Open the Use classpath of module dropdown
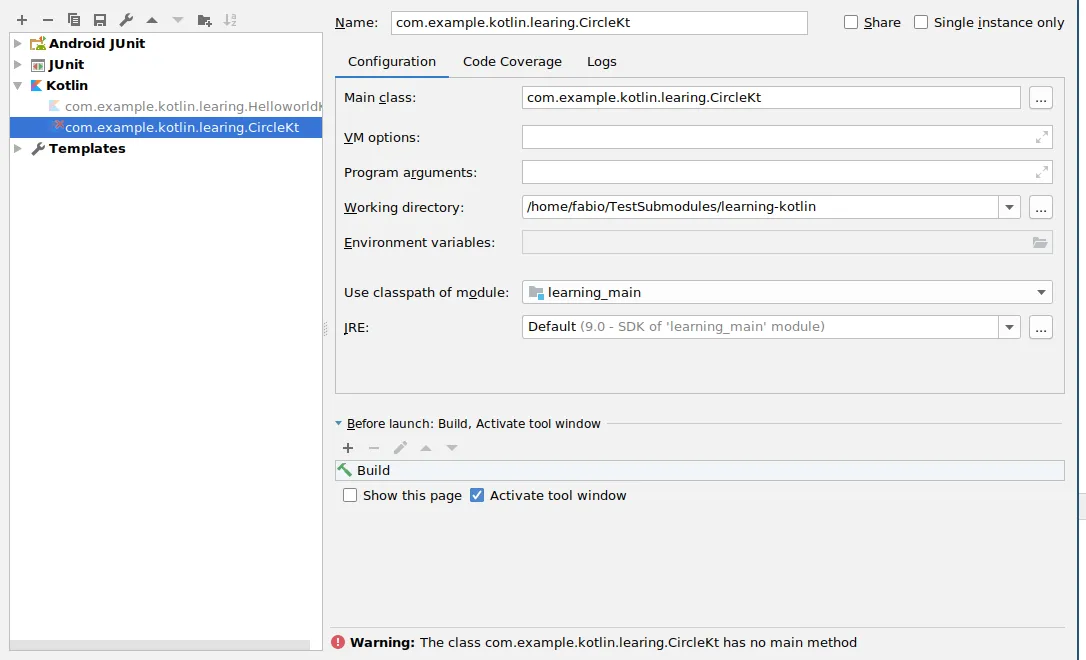 [x=1042, y=293]
